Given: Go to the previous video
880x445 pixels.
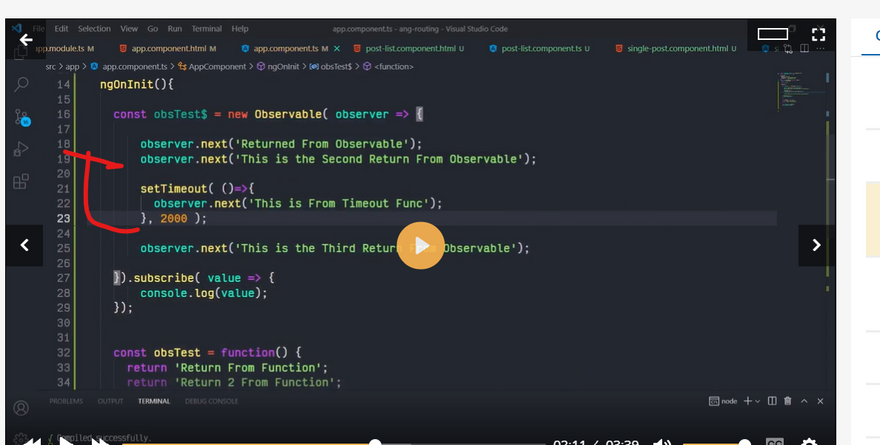Looking at the screenshot, I should (x=24, y=245).
